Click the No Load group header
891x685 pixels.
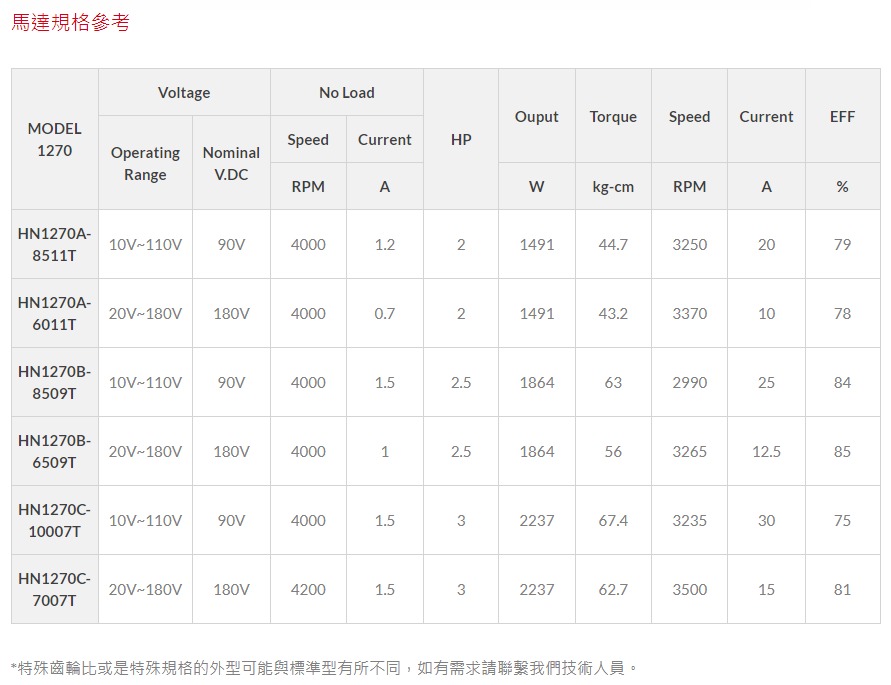346,93
